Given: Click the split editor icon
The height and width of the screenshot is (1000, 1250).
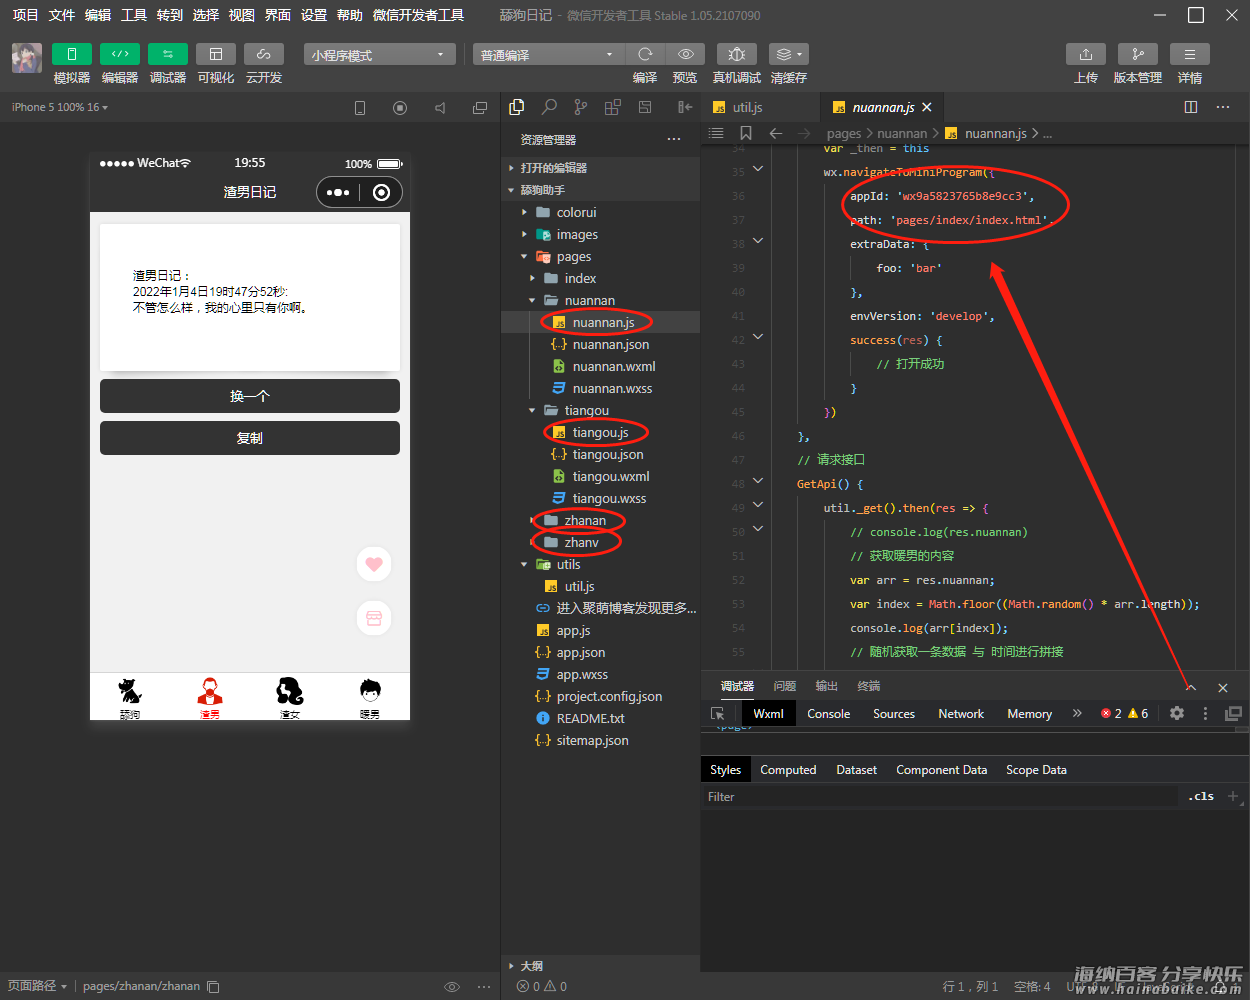Looking at the screenshot, I should (1191, 107).
